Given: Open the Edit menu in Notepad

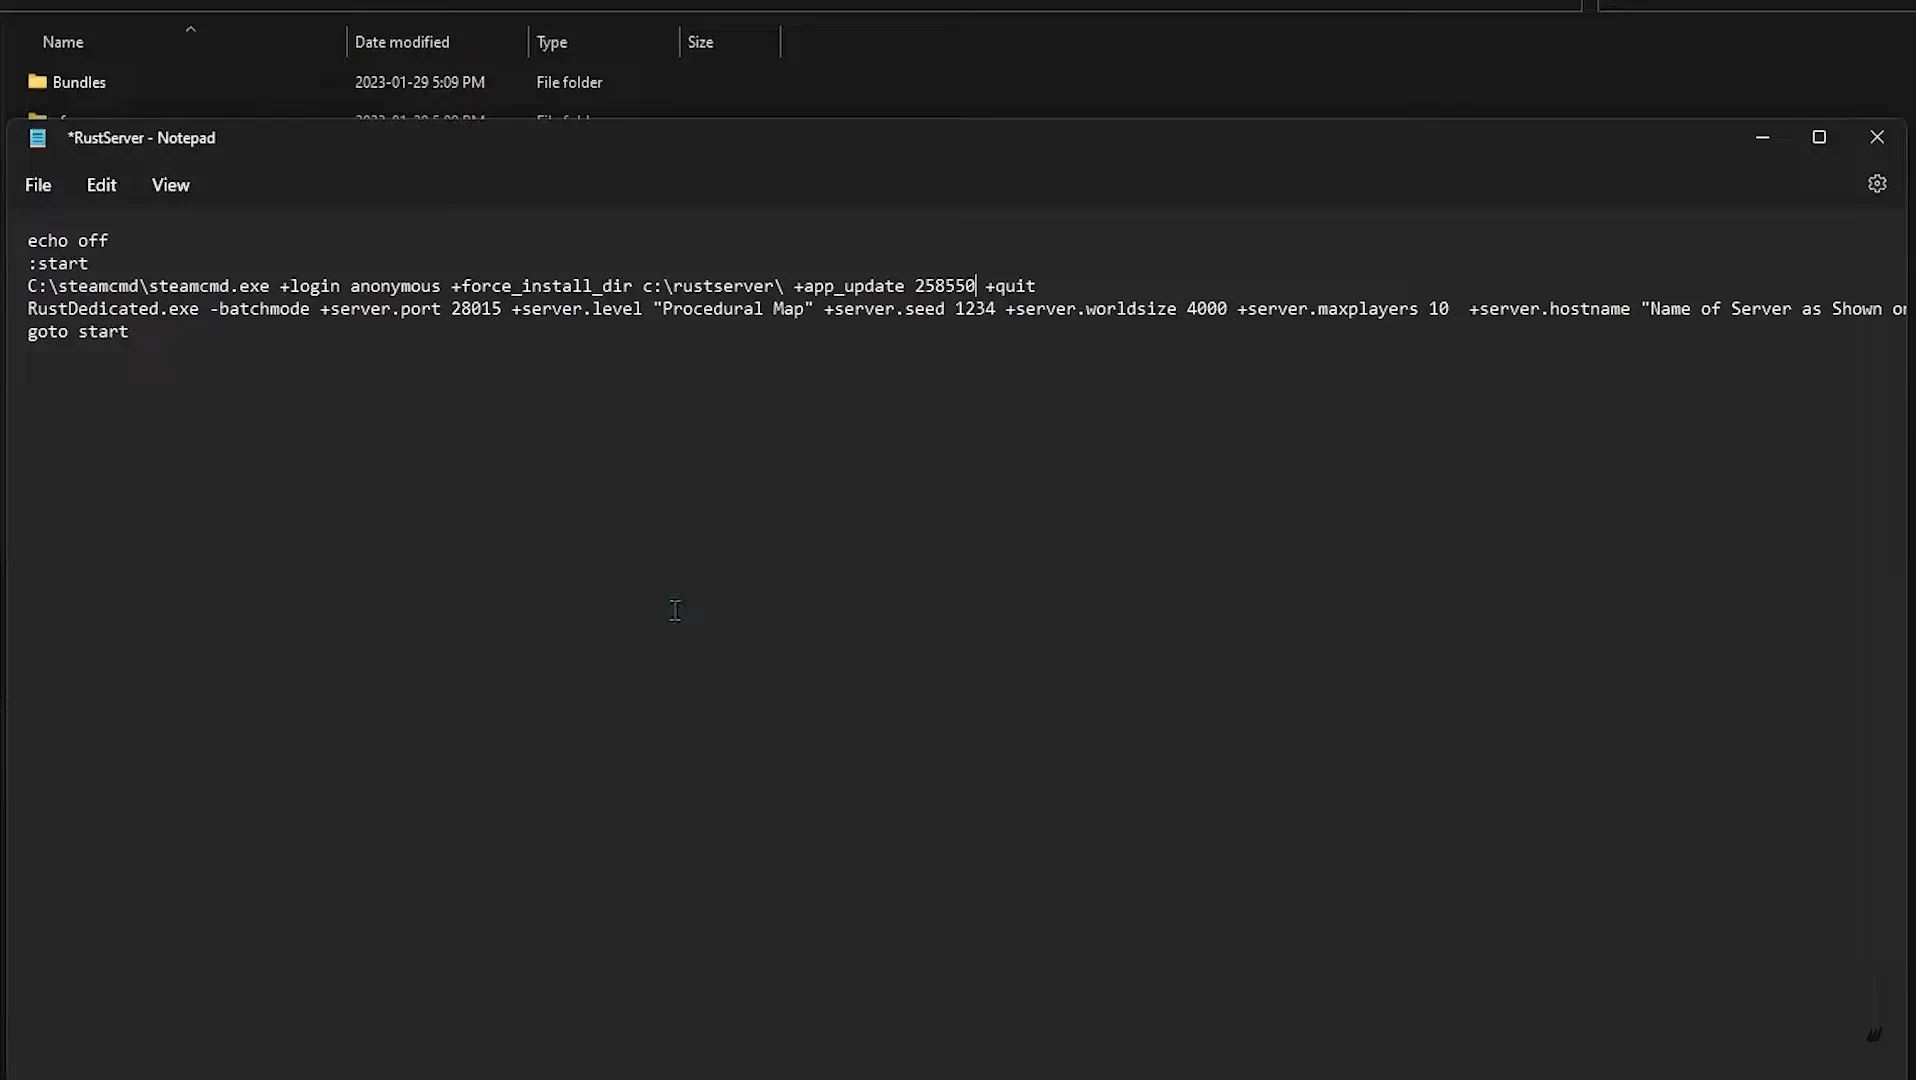Looking at the screenshot, I should 101,185.
